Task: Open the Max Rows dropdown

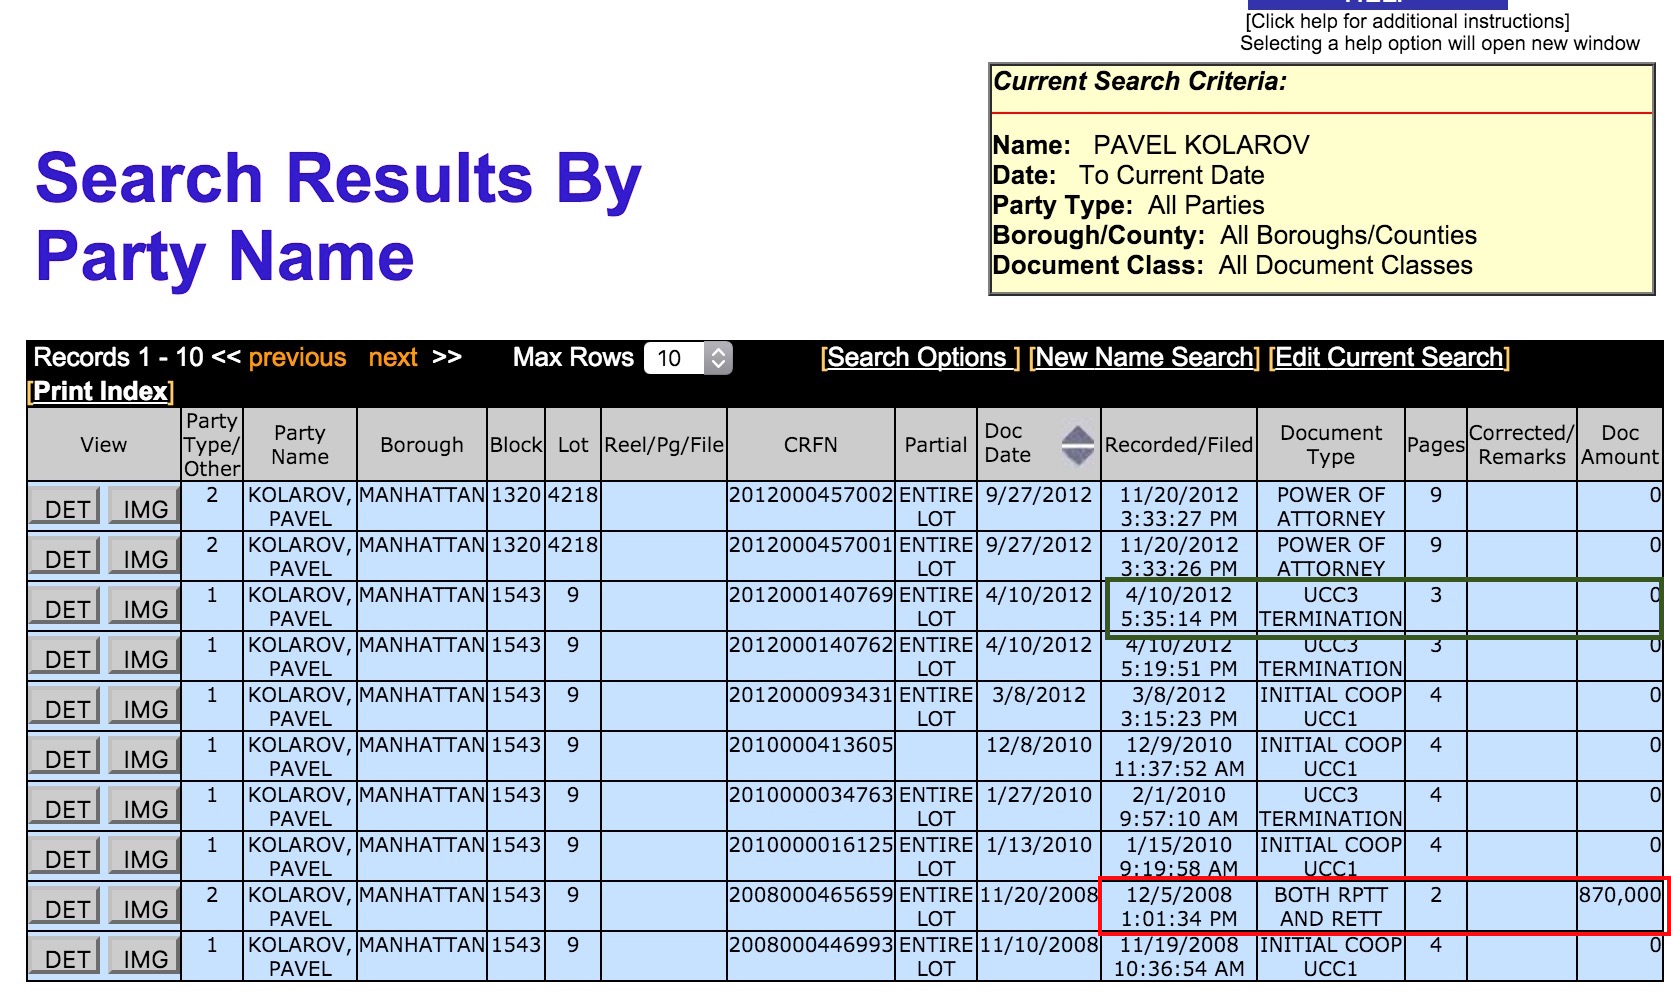Action: pos(689,358)
